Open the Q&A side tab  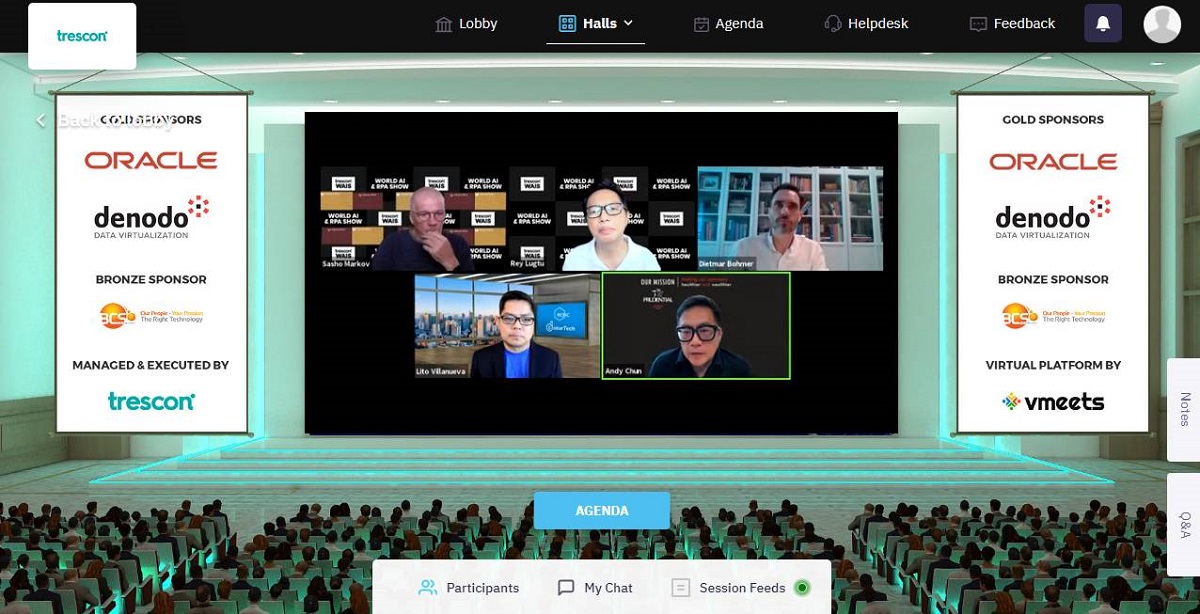pos(1184,524)
